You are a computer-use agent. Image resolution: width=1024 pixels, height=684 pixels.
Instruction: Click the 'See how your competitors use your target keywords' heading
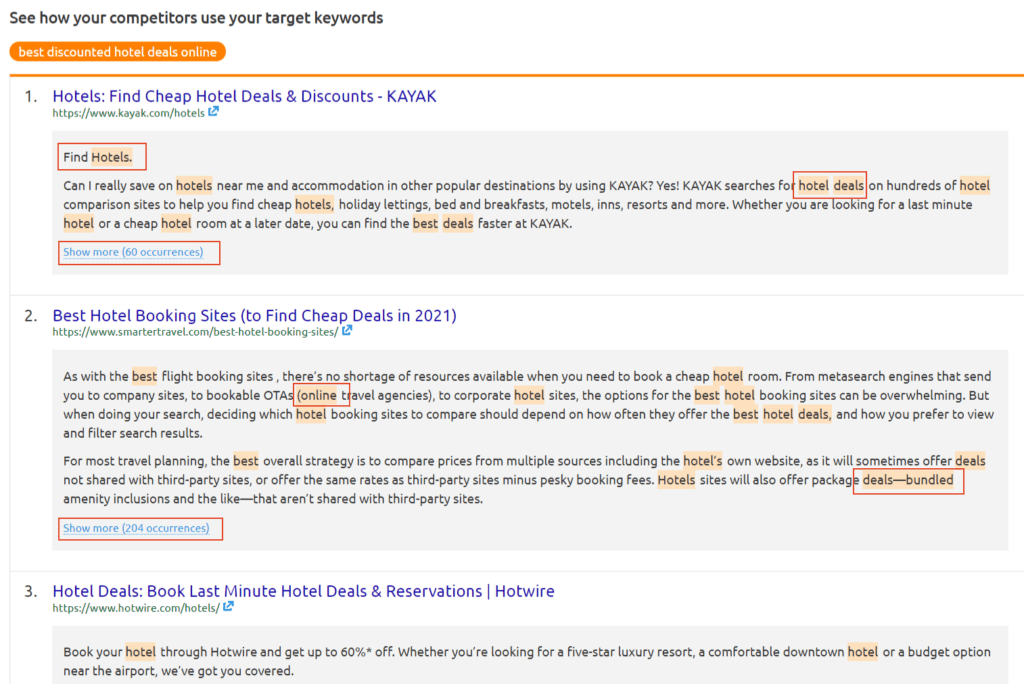(x=197, y=18)
